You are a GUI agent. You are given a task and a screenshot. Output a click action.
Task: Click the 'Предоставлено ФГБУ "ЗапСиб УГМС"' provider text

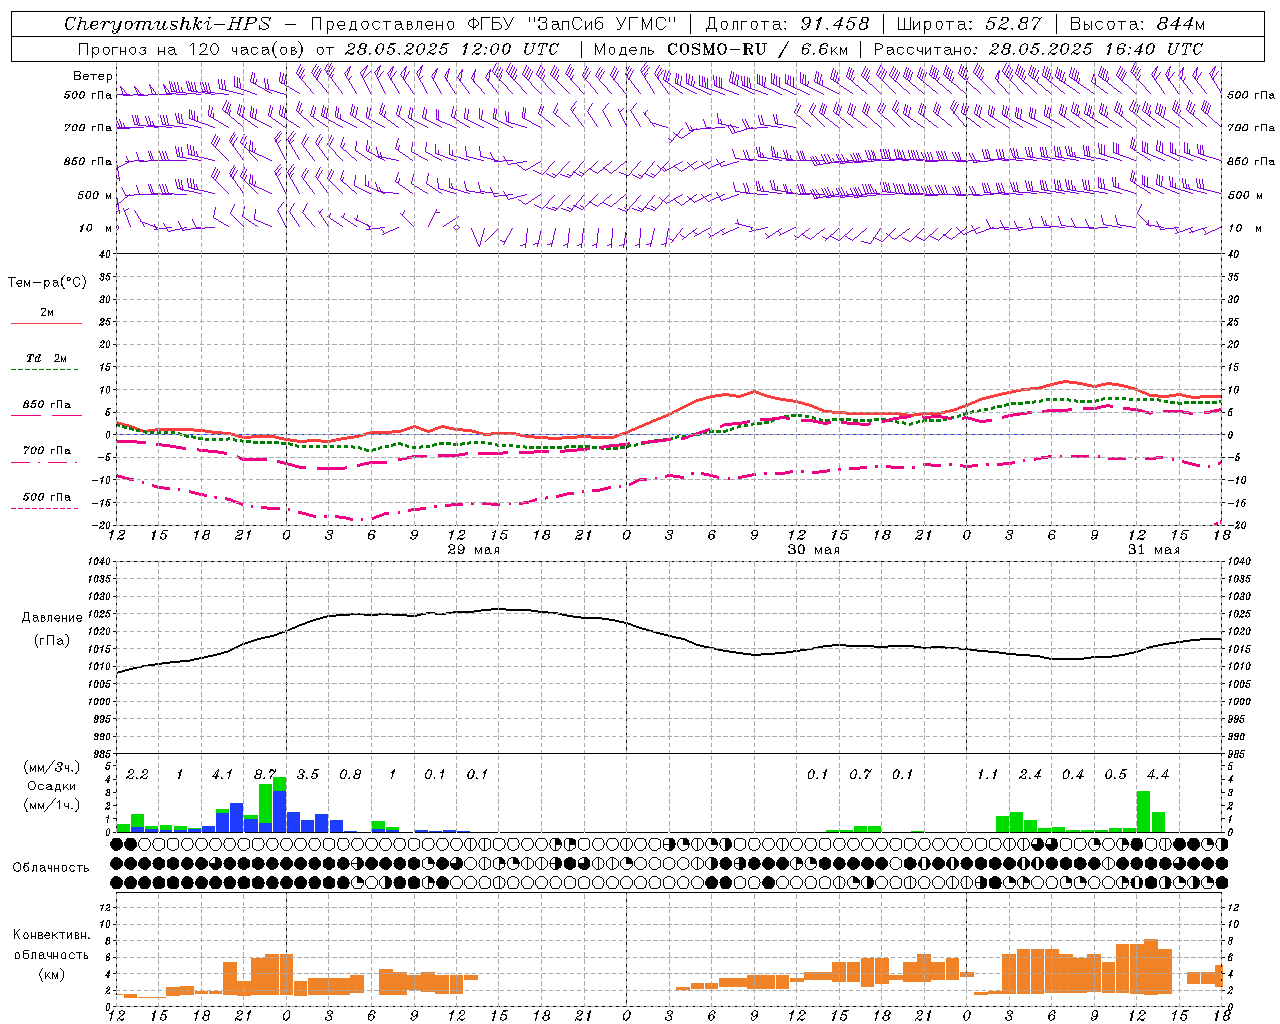pyautogui.click(x=494, y=24)
